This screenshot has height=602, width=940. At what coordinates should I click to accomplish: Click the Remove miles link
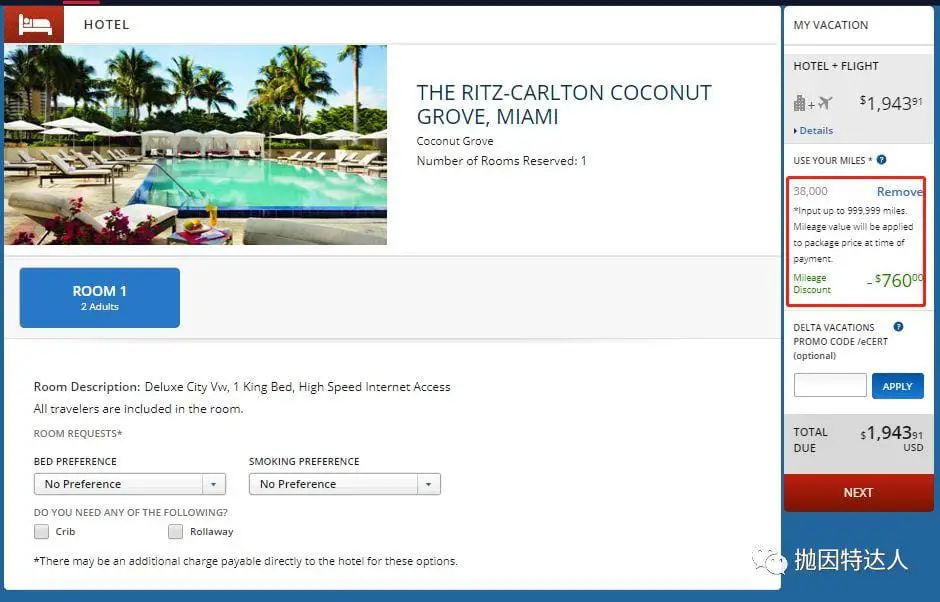(x=899, y=192)
